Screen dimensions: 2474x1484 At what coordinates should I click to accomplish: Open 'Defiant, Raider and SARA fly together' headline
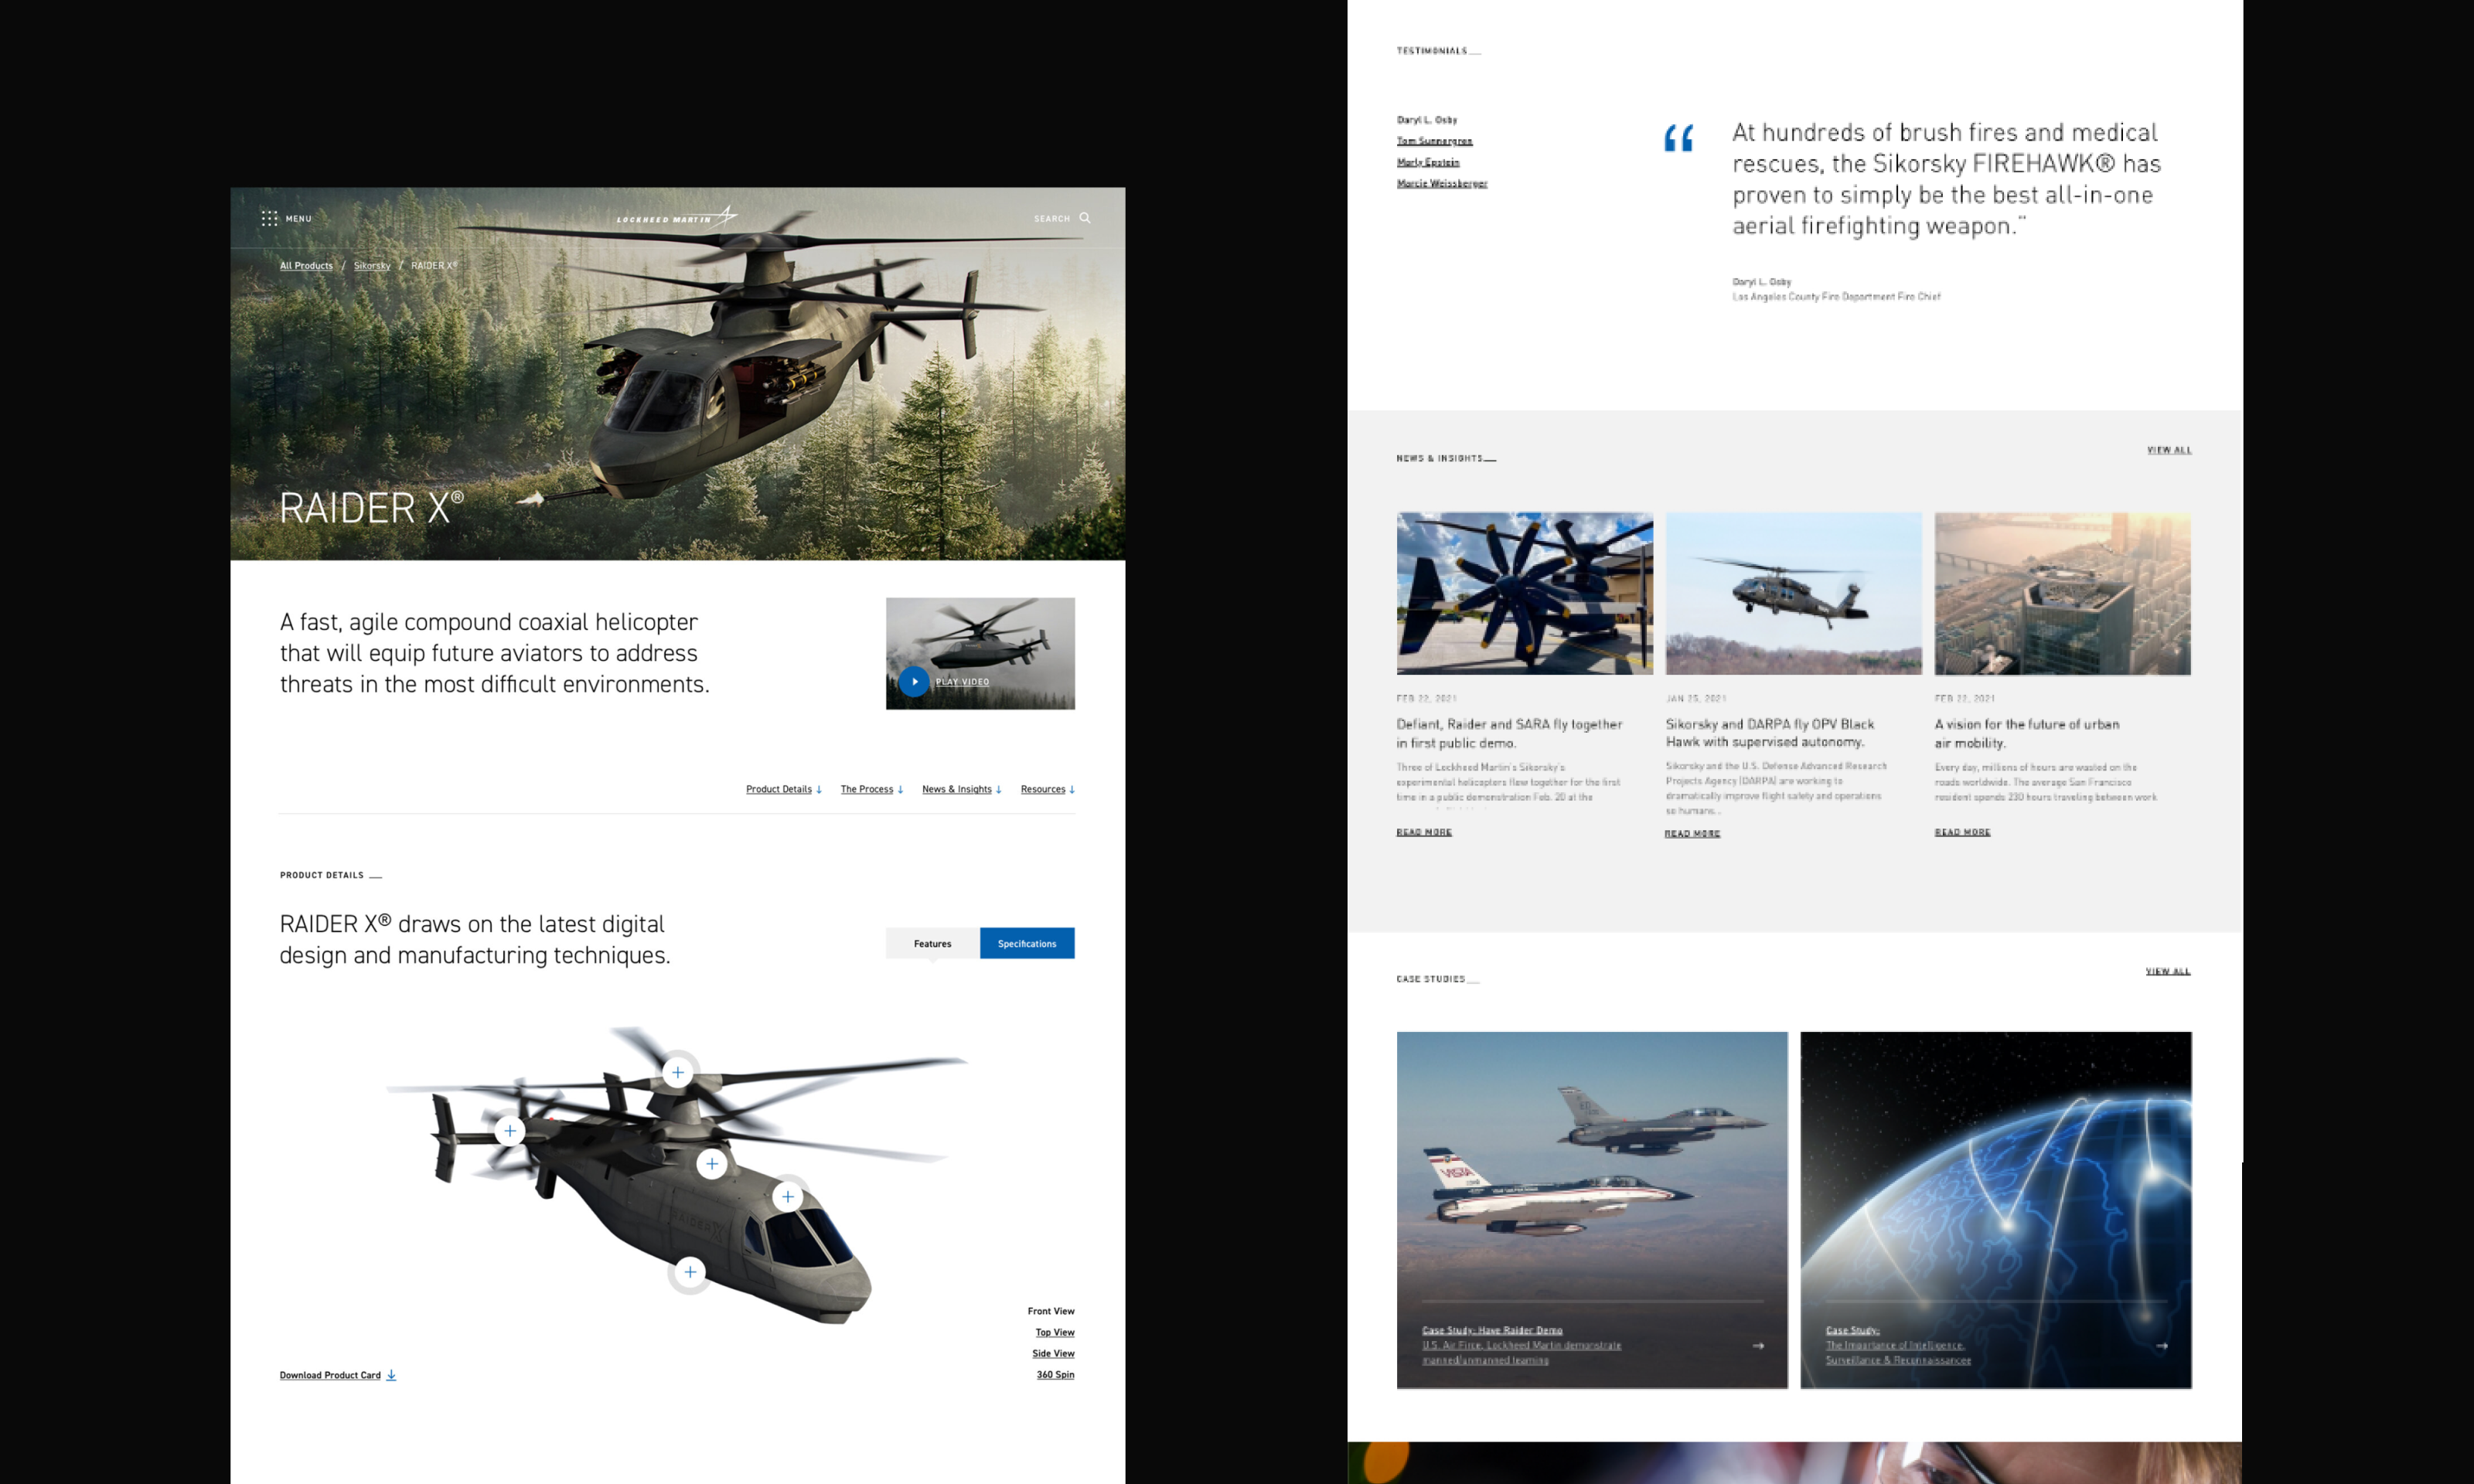[x=1509, y=733]
